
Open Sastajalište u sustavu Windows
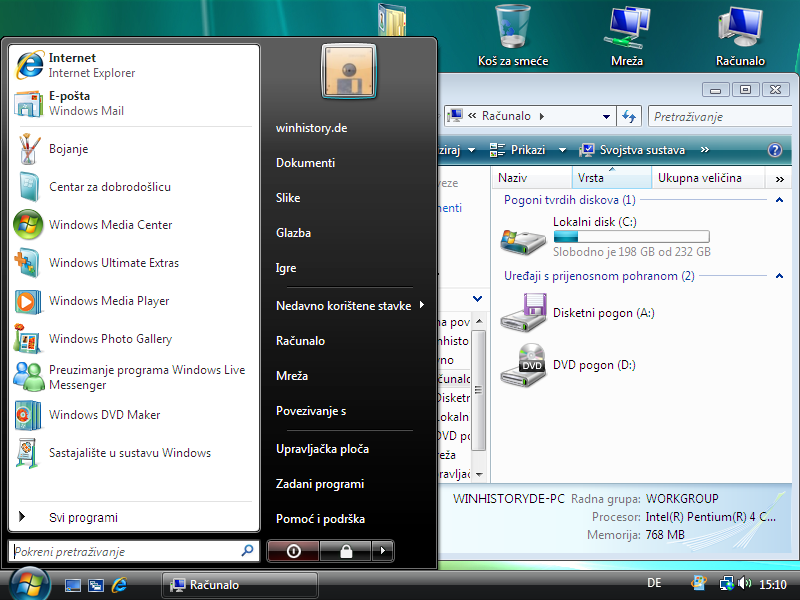[x=134, y=453]
